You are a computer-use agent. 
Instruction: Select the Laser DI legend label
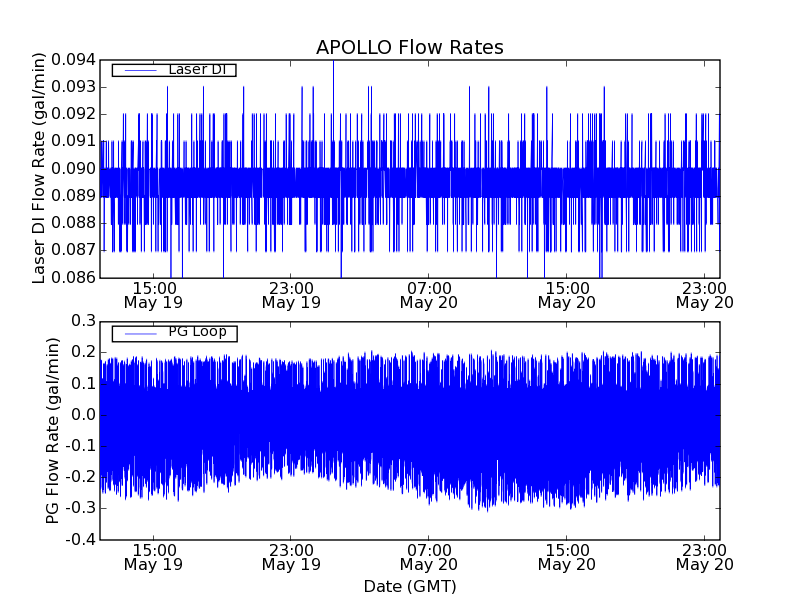[x=195, y=69]
